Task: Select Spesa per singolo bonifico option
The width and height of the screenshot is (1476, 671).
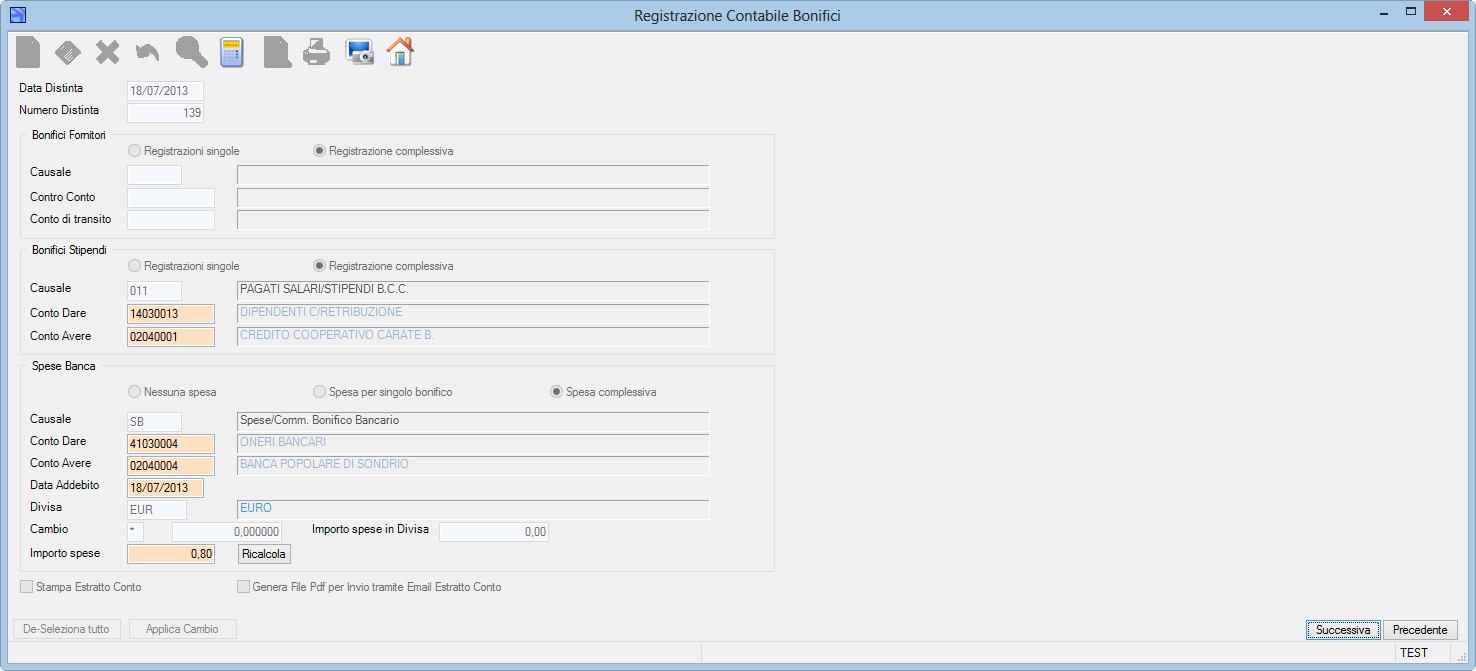Action: (x=383, y=392)
